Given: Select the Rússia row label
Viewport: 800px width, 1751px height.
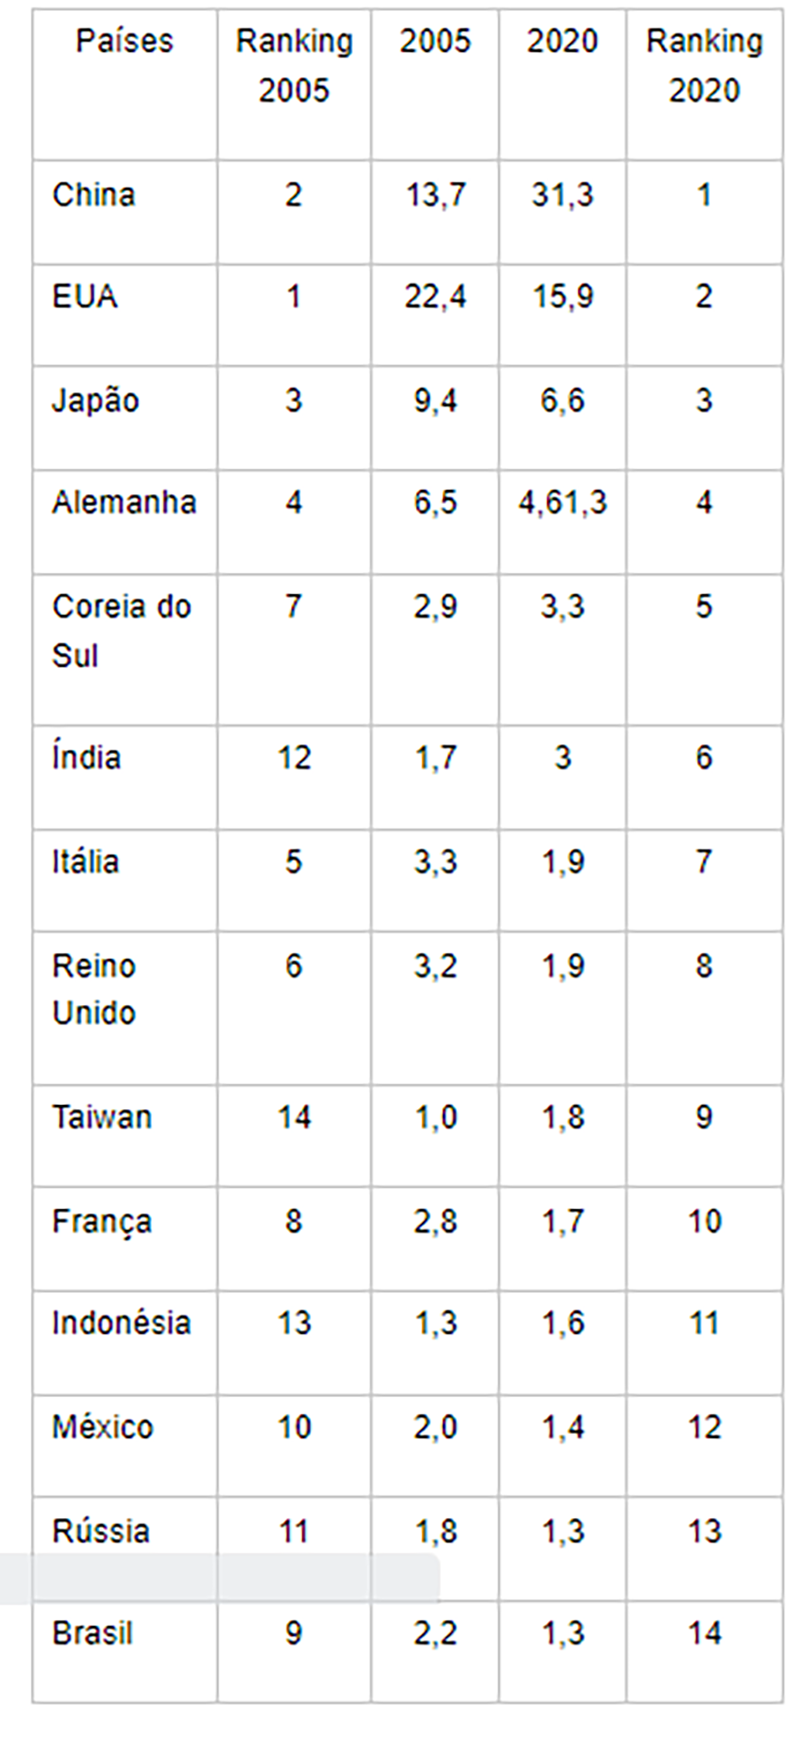Looking at the screenshot, I should tap(101, 1531).
